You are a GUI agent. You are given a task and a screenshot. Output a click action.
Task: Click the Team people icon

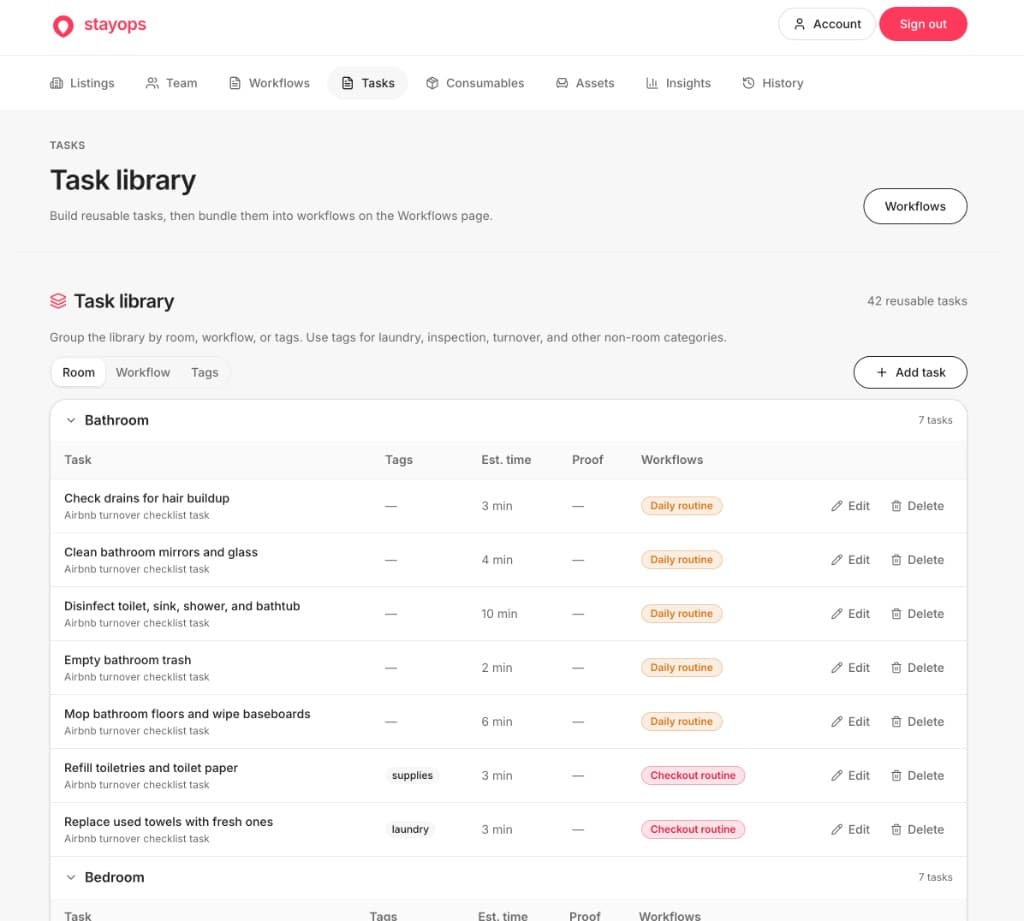coord(152,83)
